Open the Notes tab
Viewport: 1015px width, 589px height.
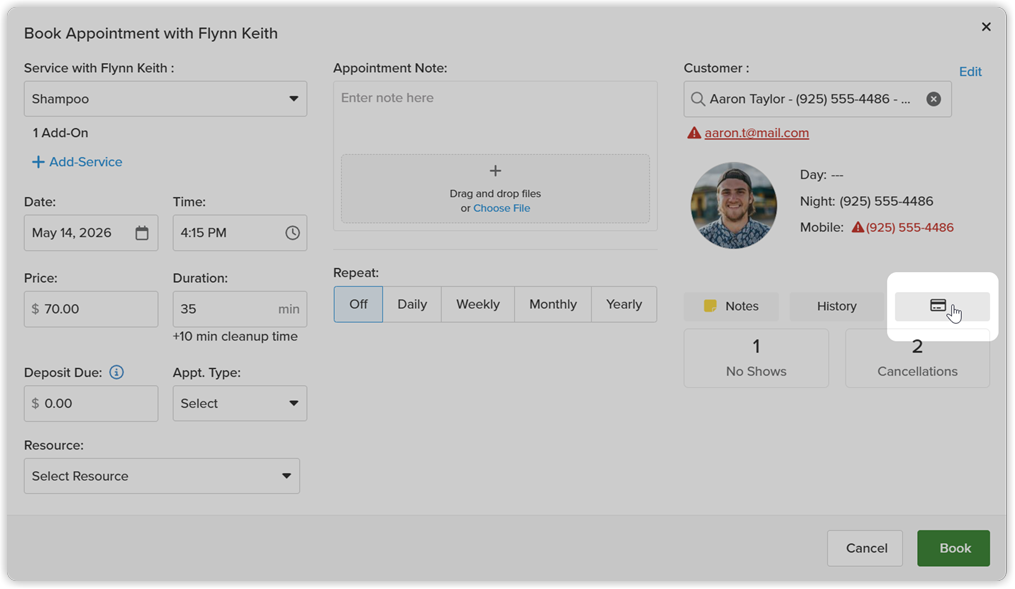tap(731, 306)
